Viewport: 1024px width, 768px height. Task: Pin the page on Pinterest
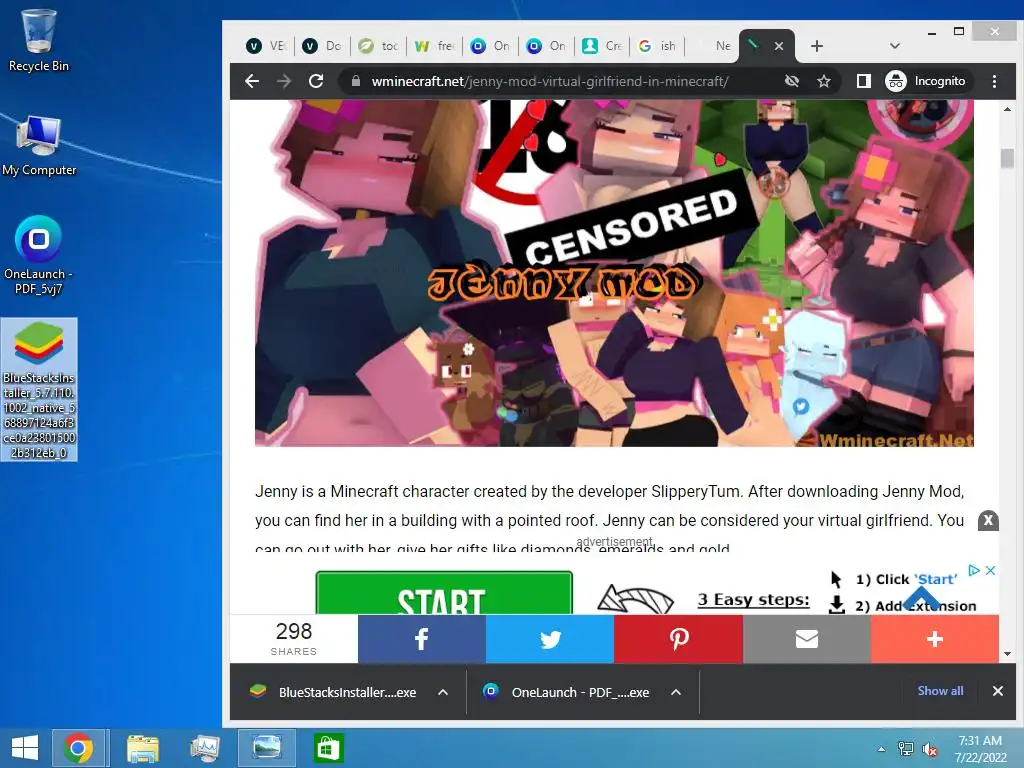[679, 639]
